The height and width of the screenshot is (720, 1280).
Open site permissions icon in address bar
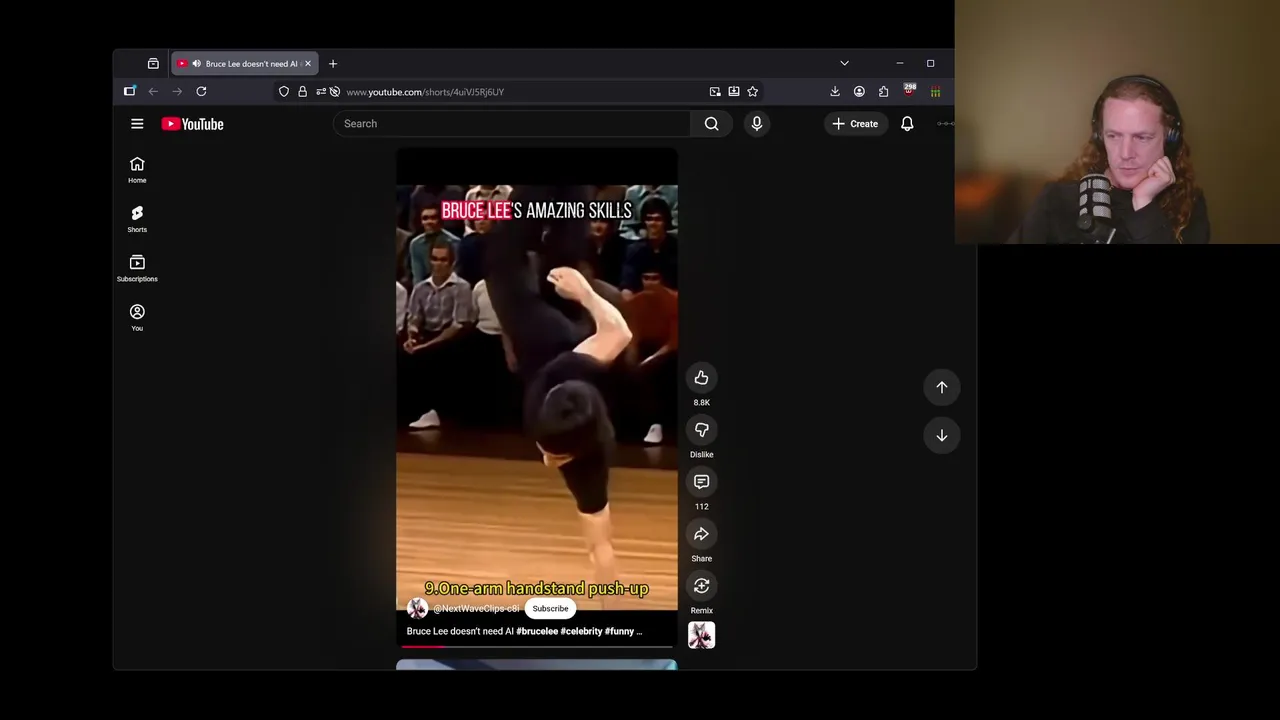coord(320,92)
